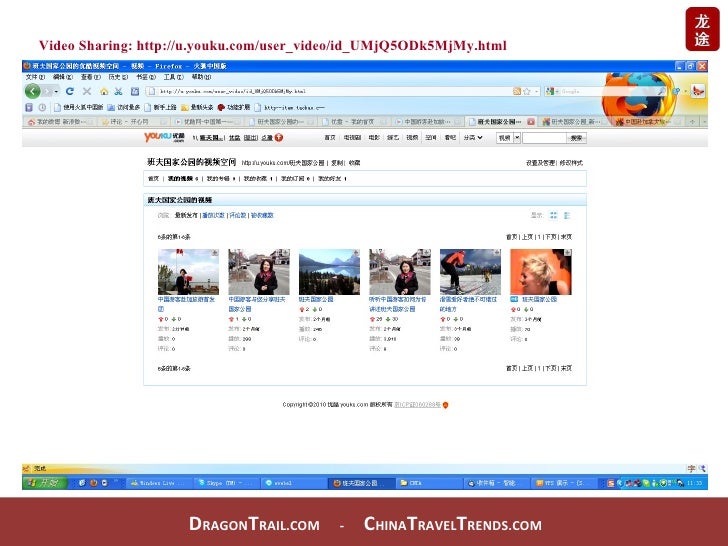This screenshot has height=546, width=728.
Task: Open the Google search engine selector
Action: (552, 91)
